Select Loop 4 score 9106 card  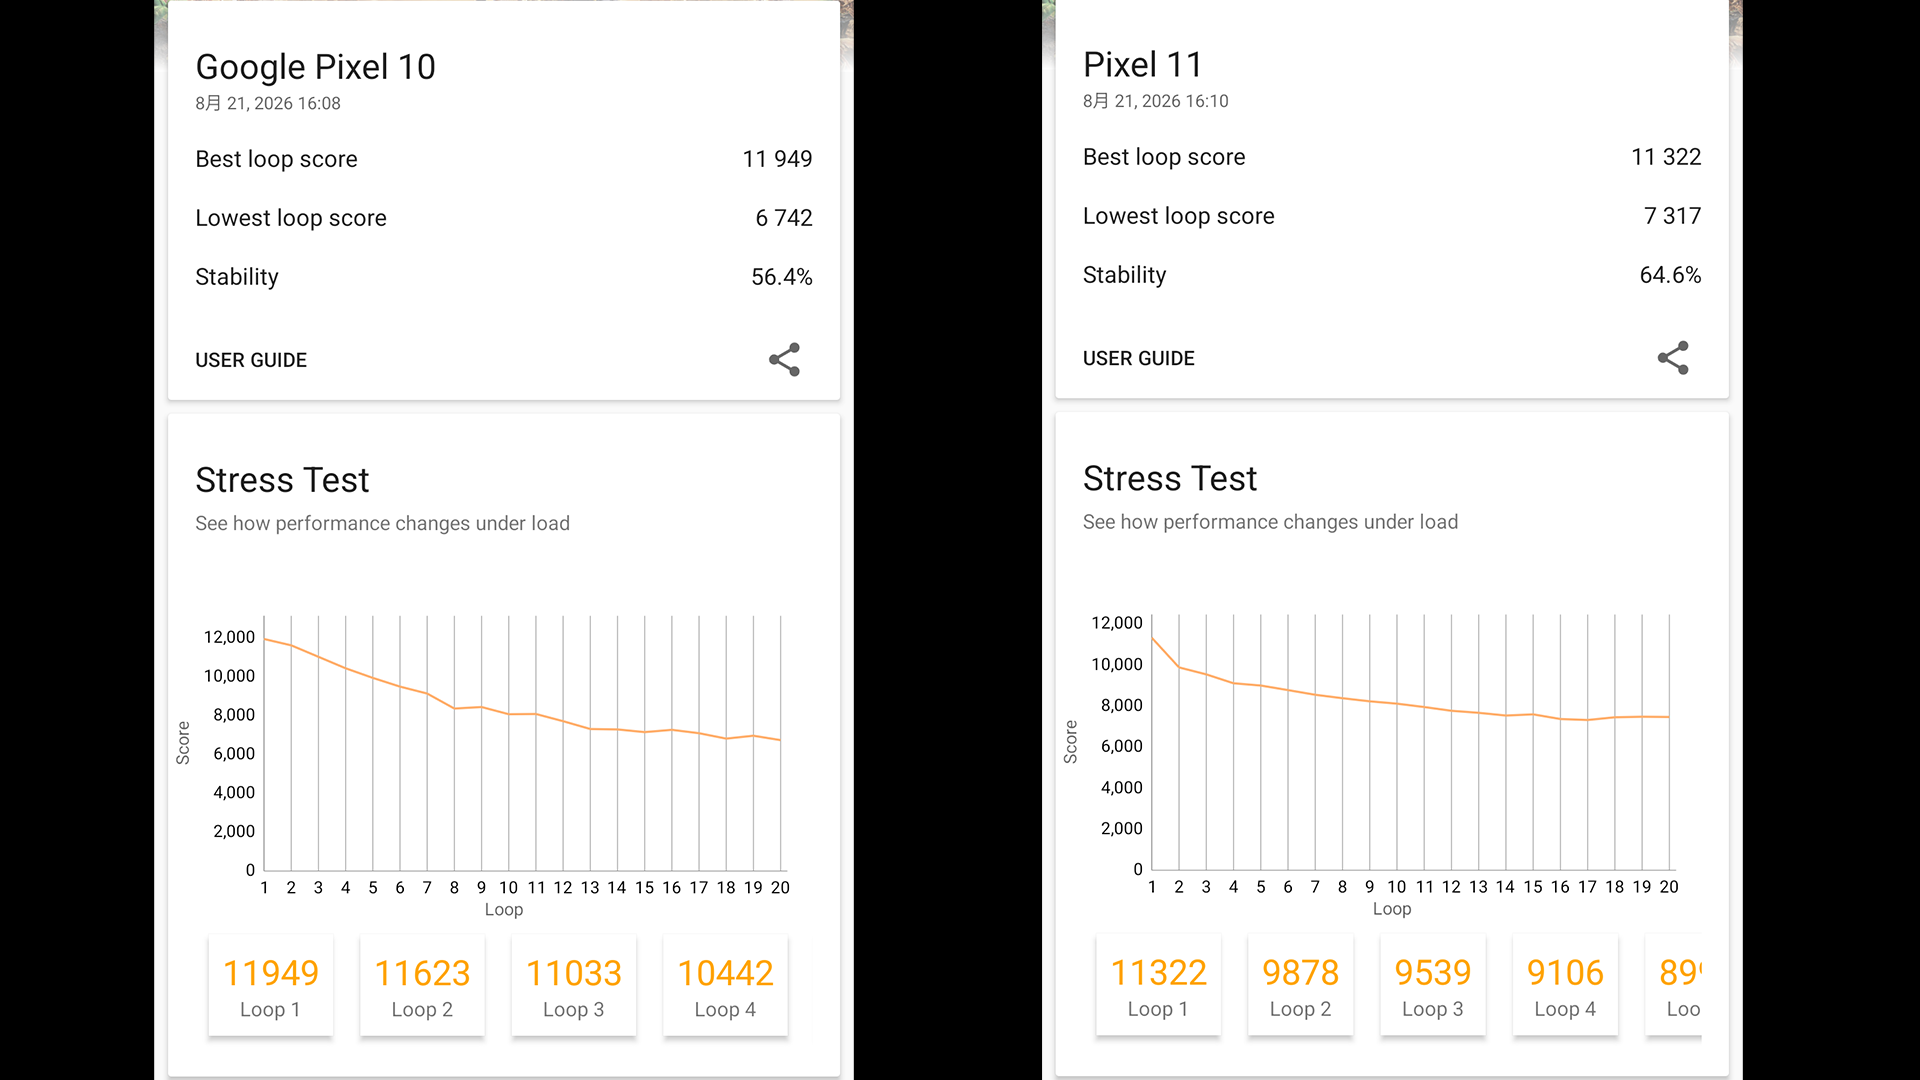pos(1566,985)
